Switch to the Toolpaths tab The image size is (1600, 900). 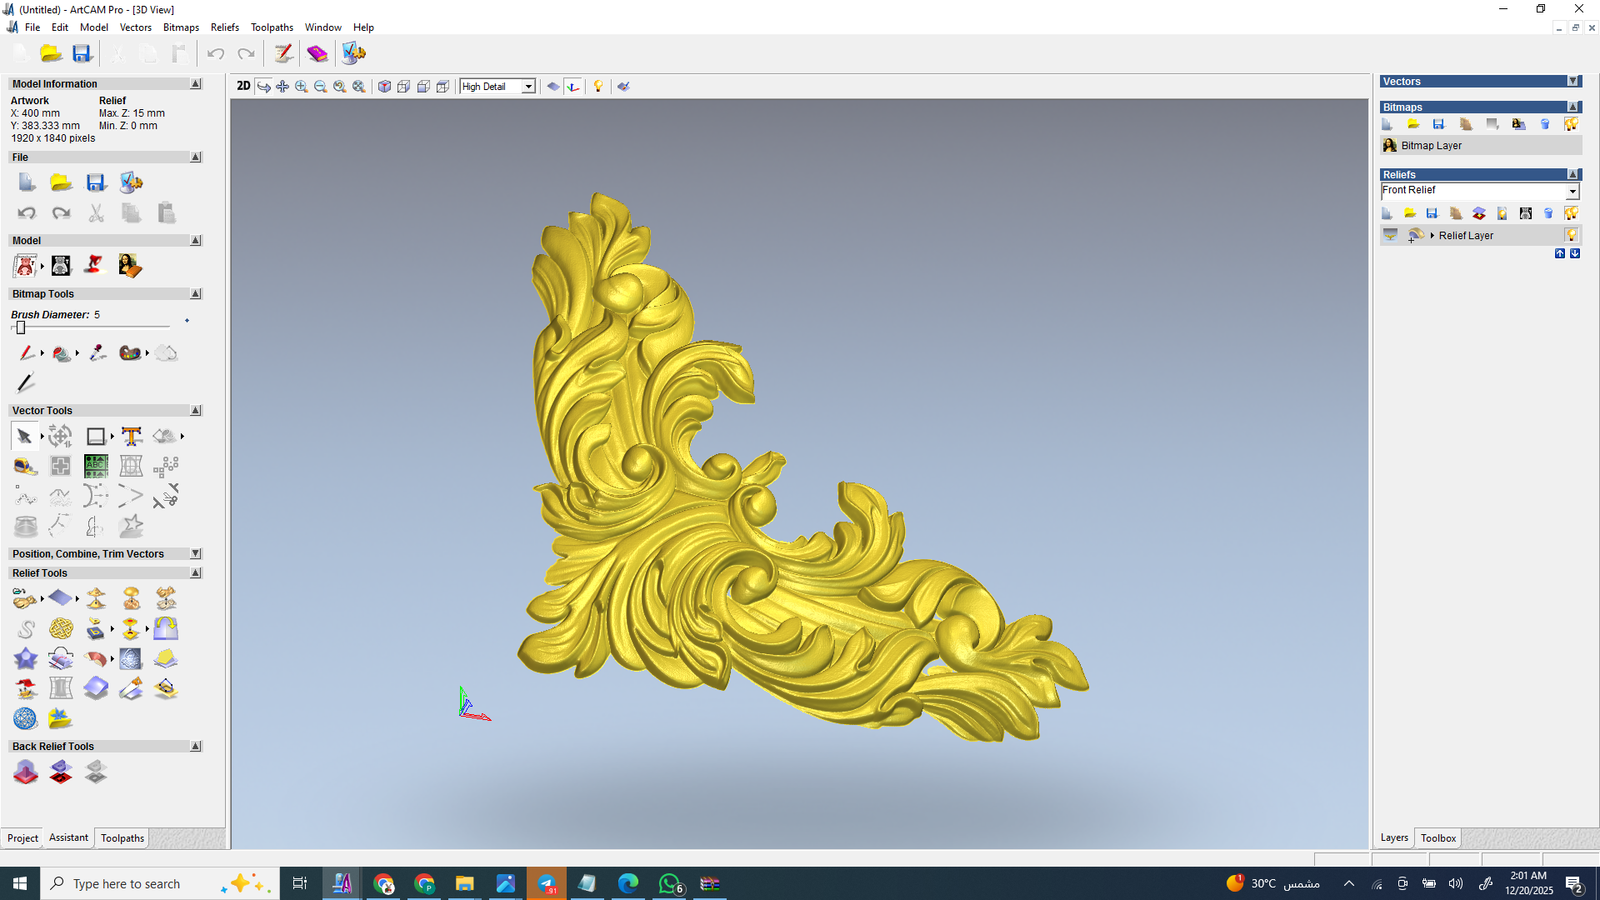[x=122, y=838]
